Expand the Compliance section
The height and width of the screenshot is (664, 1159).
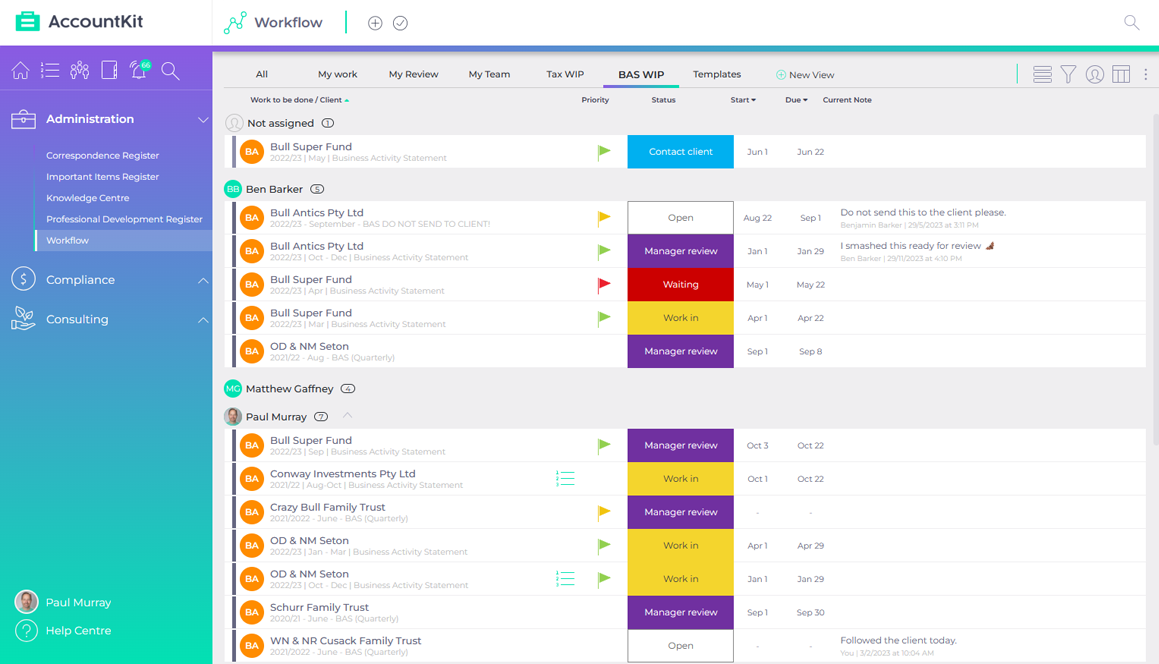[203, 280]
